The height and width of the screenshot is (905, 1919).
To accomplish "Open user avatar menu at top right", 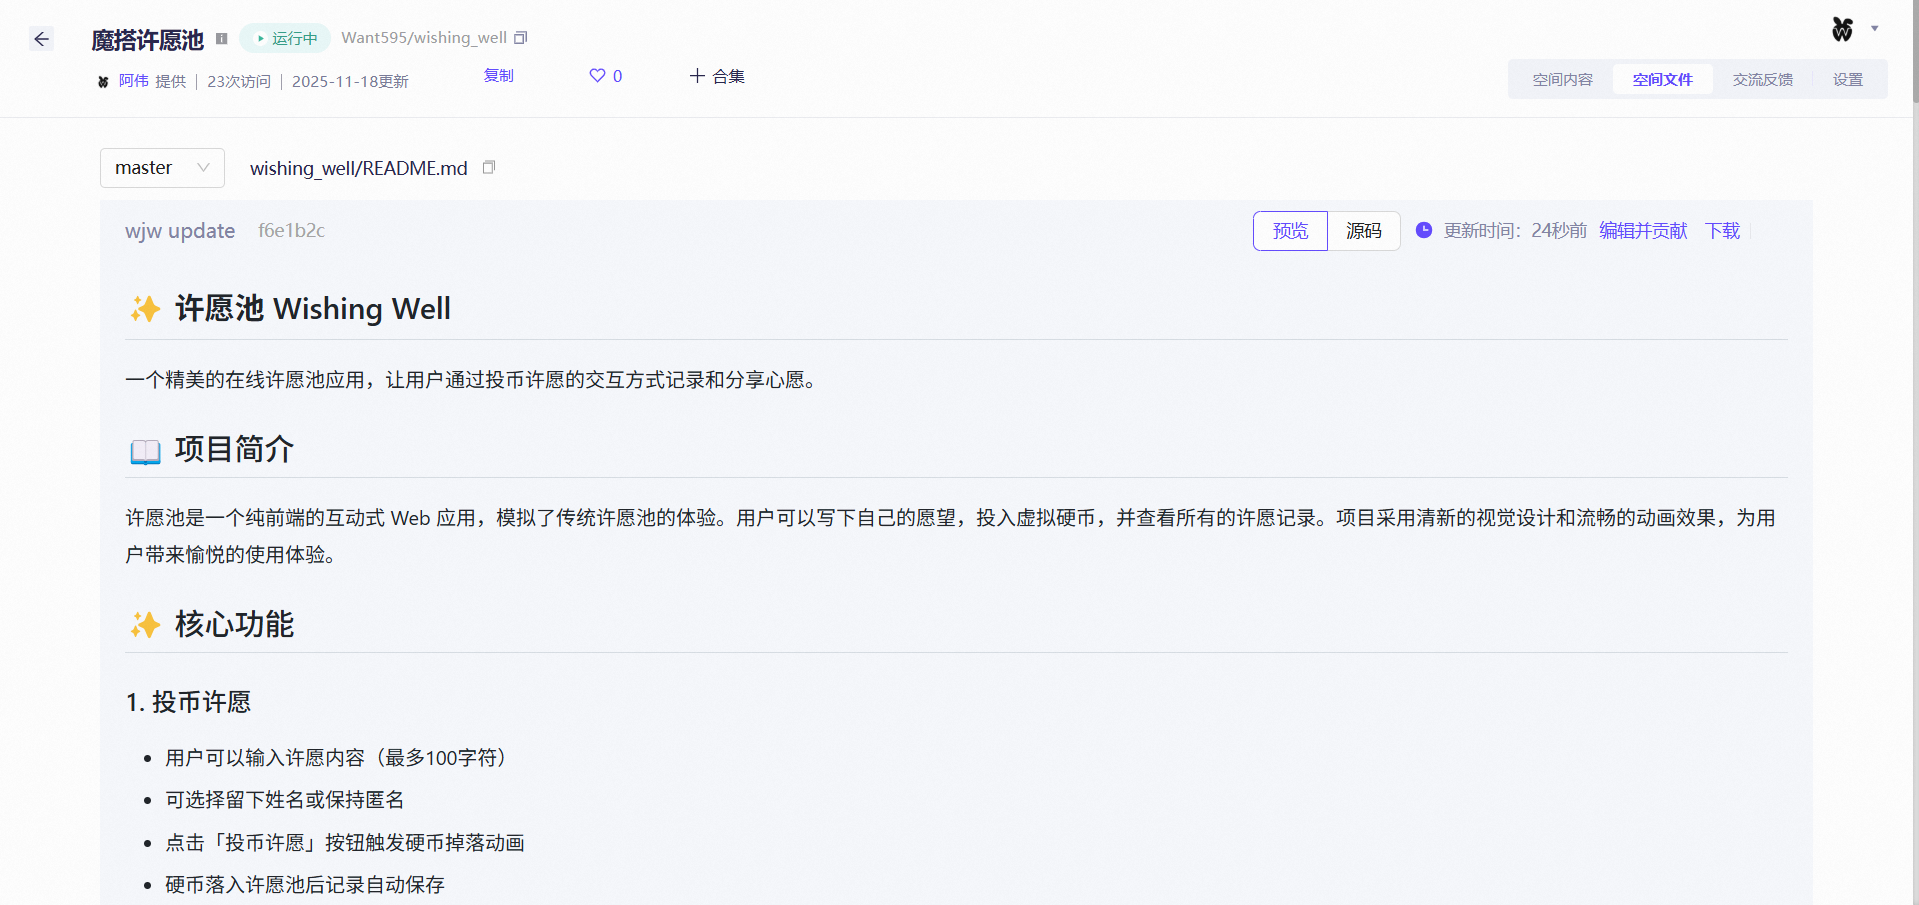I will click(1855, 29).
